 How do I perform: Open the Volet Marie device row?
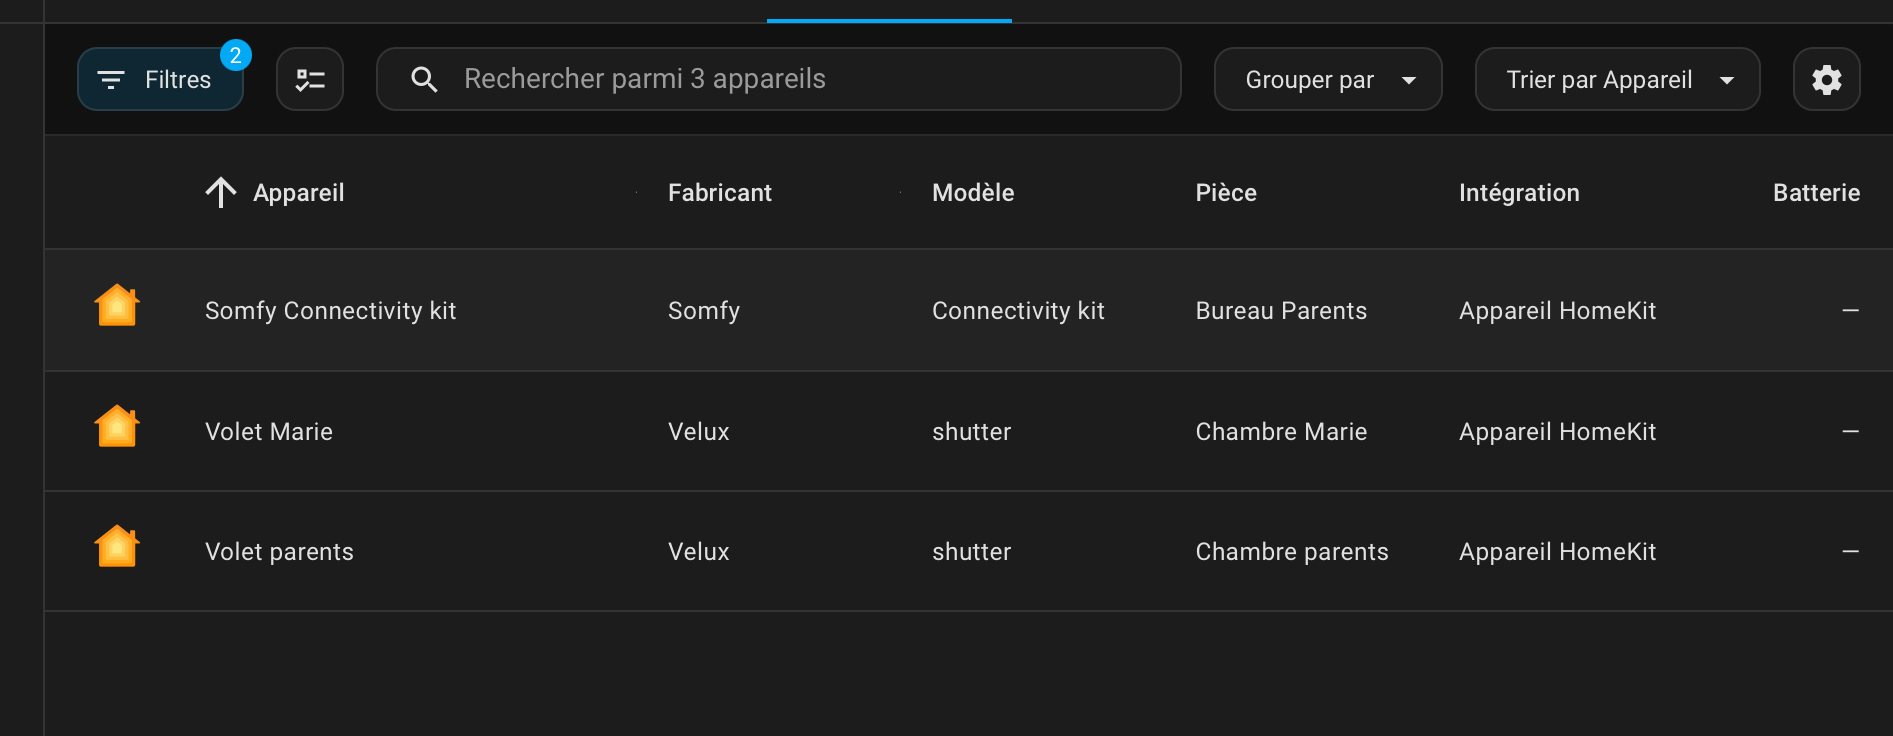coord(269,432)
